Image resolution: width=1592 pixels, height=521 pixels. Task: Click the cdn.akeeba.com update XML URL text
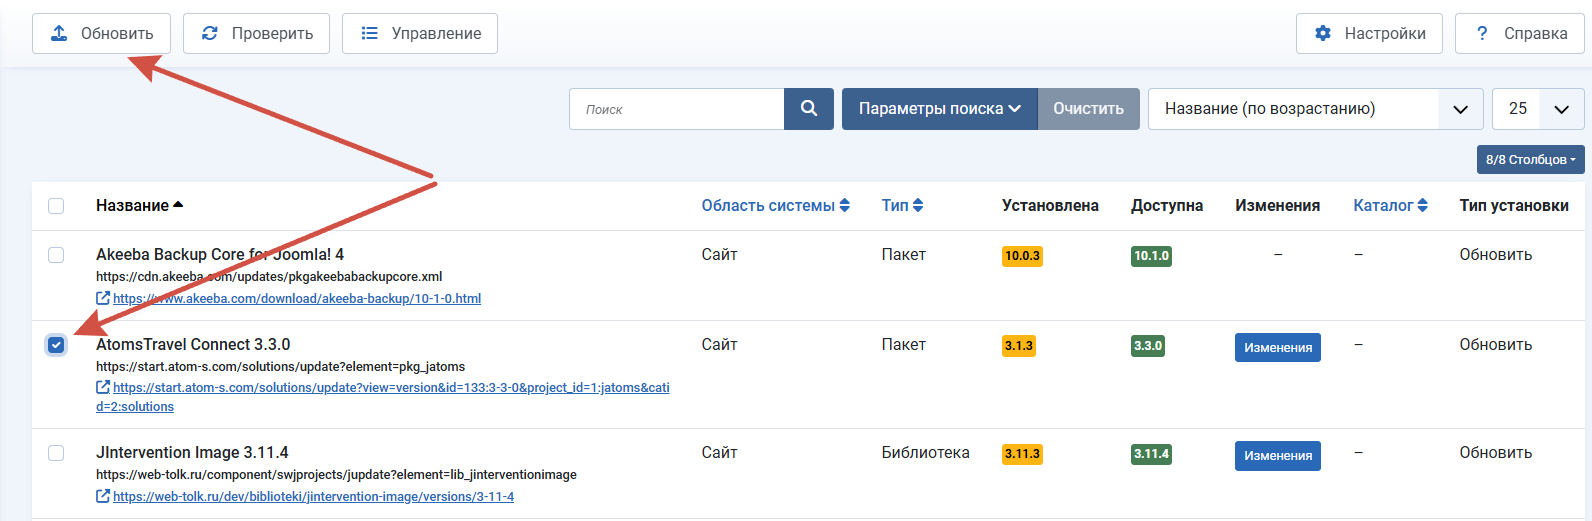(269, 276)
